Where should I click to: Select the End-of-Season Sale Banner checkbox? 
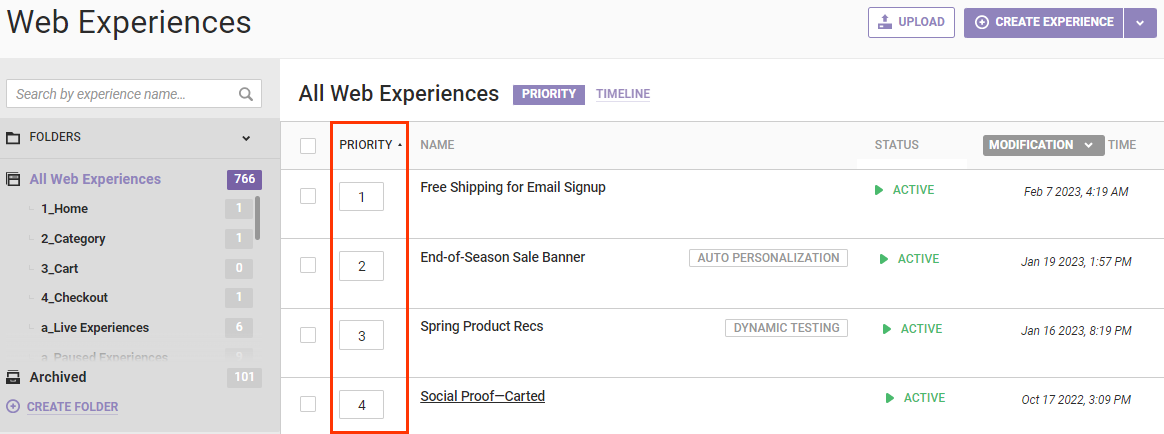pyautogui.click(x=308, y=265)
